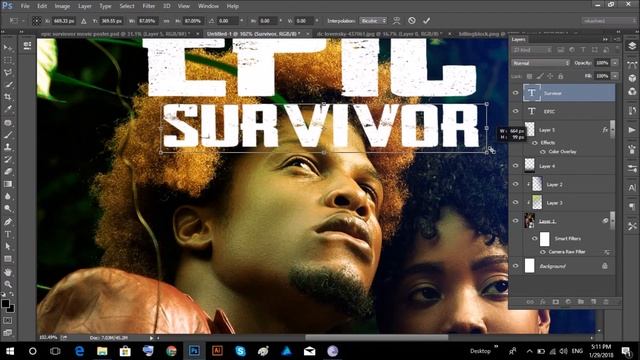Cancel the transform in options bar

point(412,20)
